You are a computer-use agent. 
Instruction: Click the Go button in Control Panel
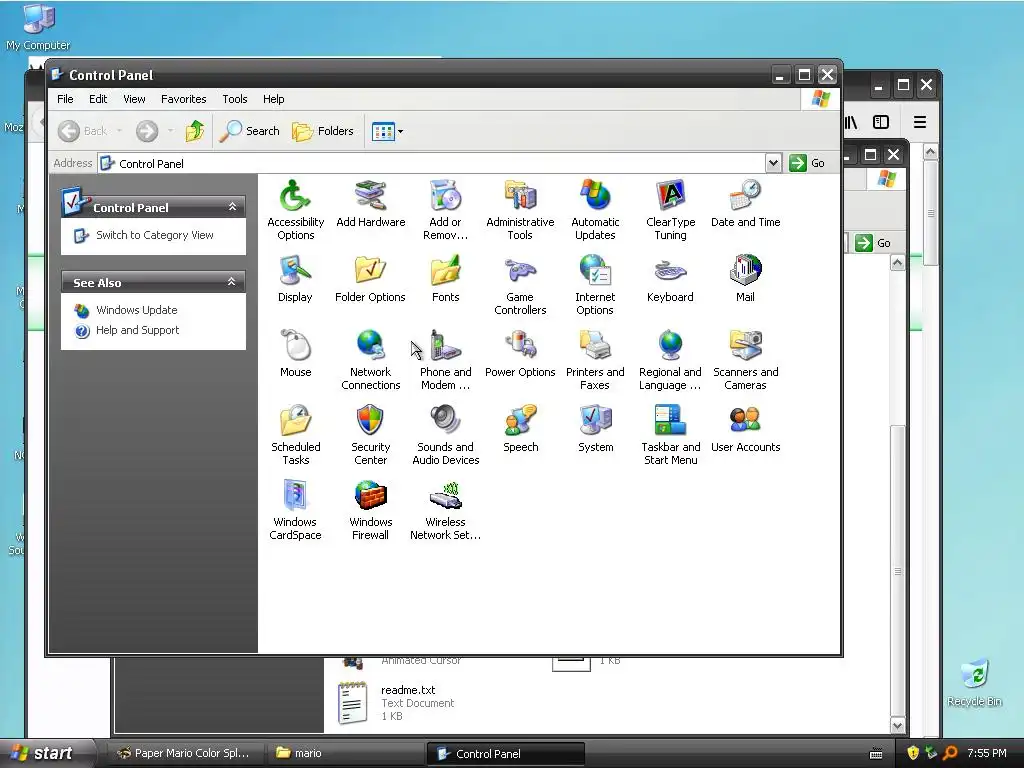coord(807,163)
